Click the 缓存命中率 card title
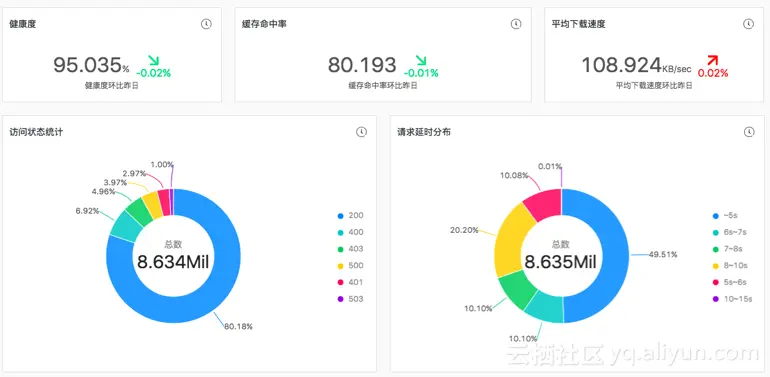 (264, 24)
